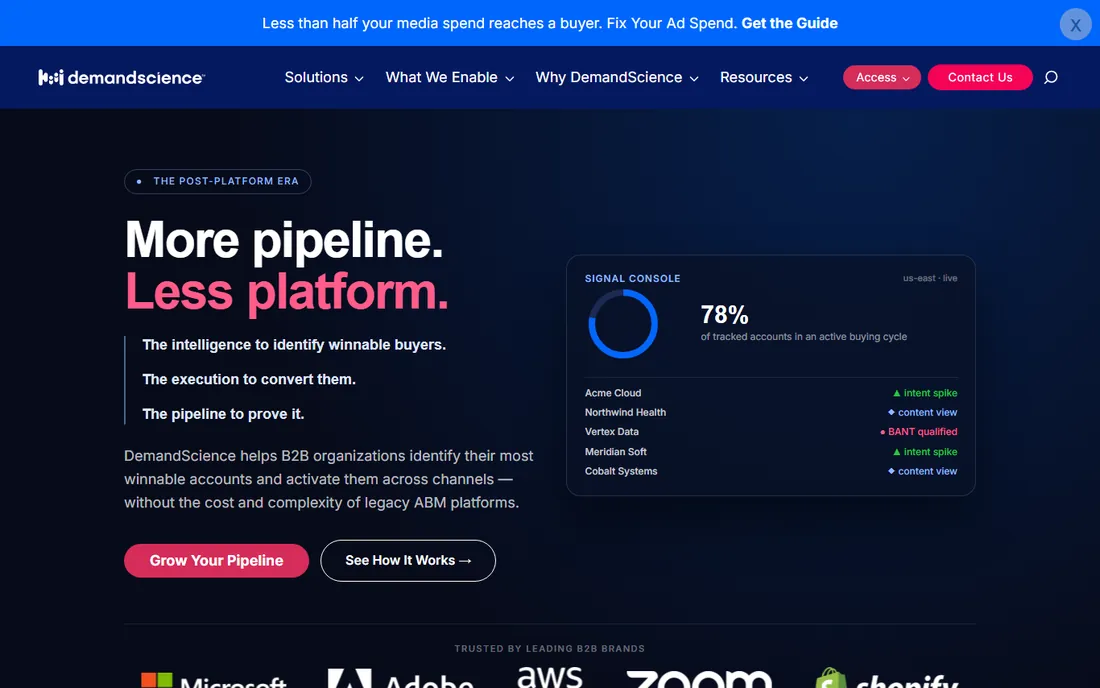Click the 78% statistic value
1100x688 pixels.
724,315
